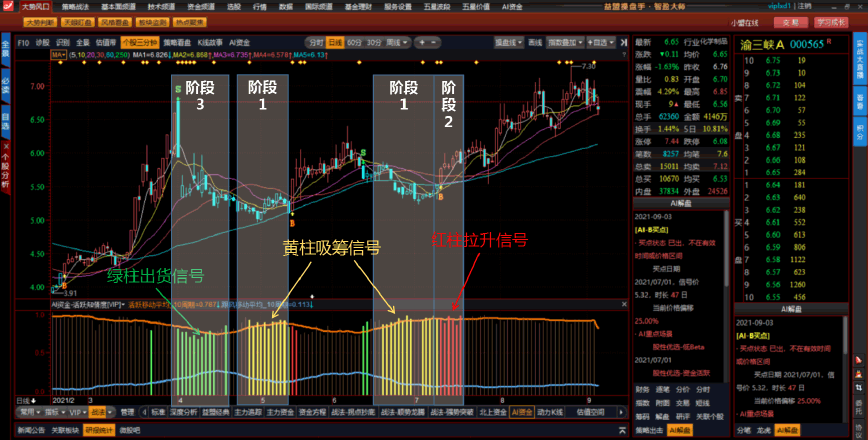Open the 周线 period dropdown
The width and height of the screenshot is (868, 440).
397,43
